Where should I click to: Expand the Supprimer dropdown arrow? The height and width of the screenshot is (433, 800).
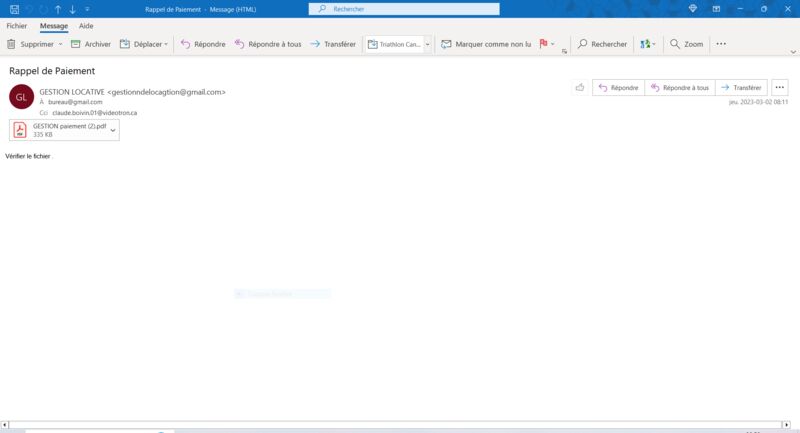pos(60,44)
